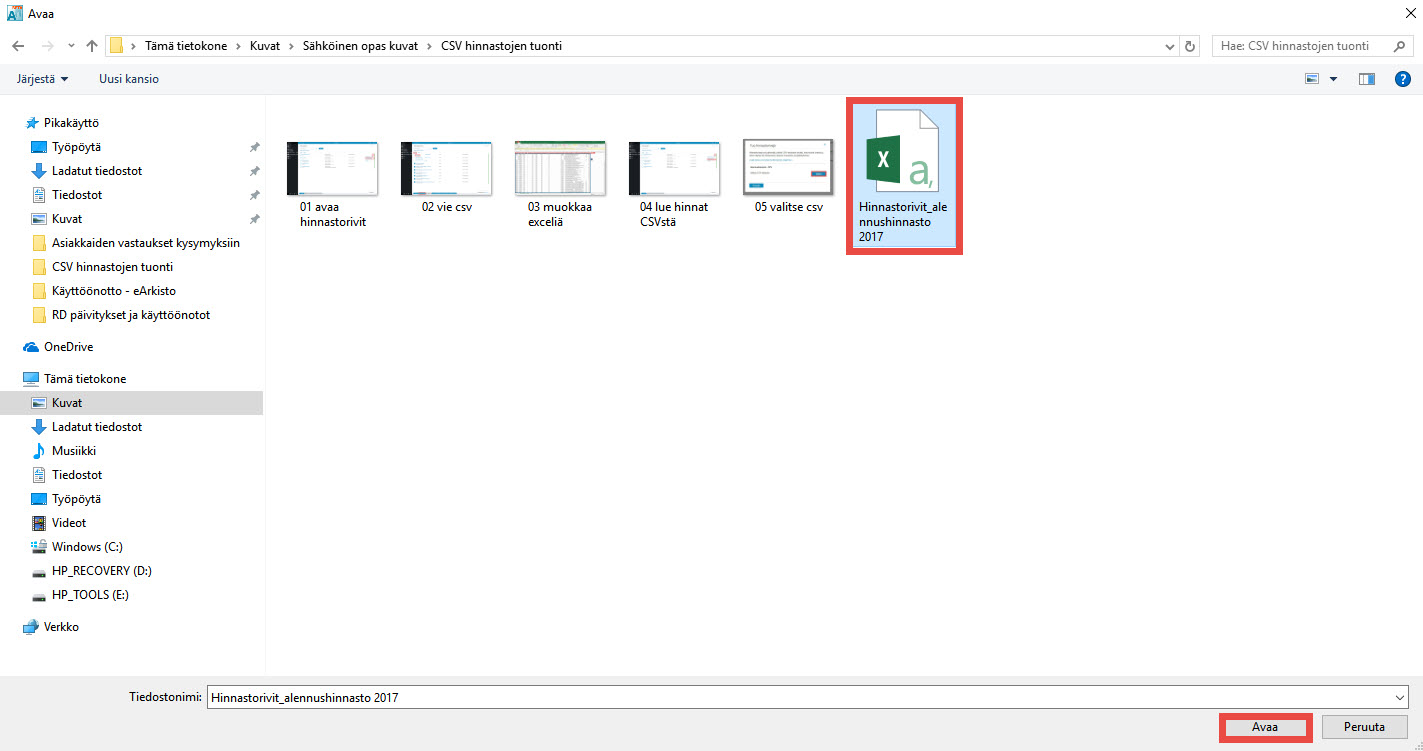Image resolution: width=1423 pixels, height=751 pixels.
Task: Refresh the folder view
Action: tap(1190, 46)
